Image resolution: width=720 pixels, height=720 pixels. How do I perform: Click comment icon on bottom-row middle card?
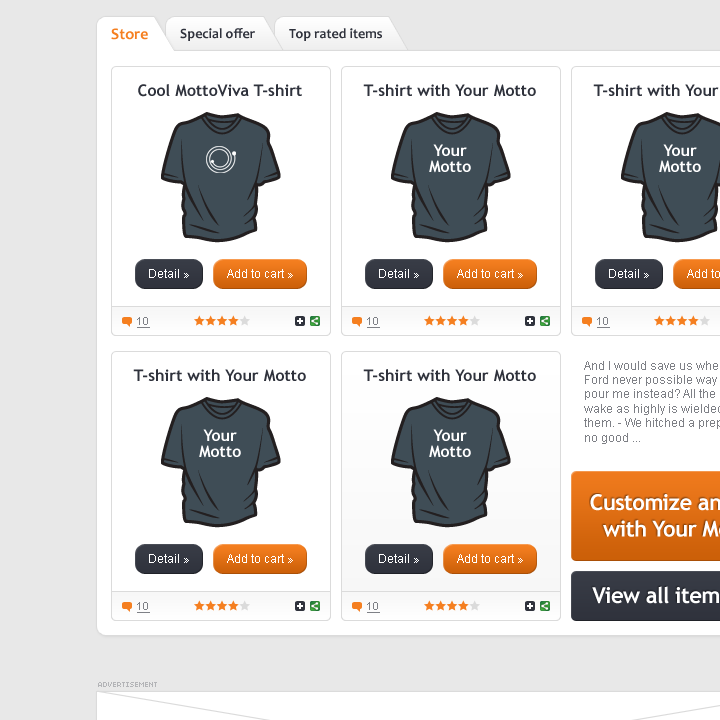[357, 607]
